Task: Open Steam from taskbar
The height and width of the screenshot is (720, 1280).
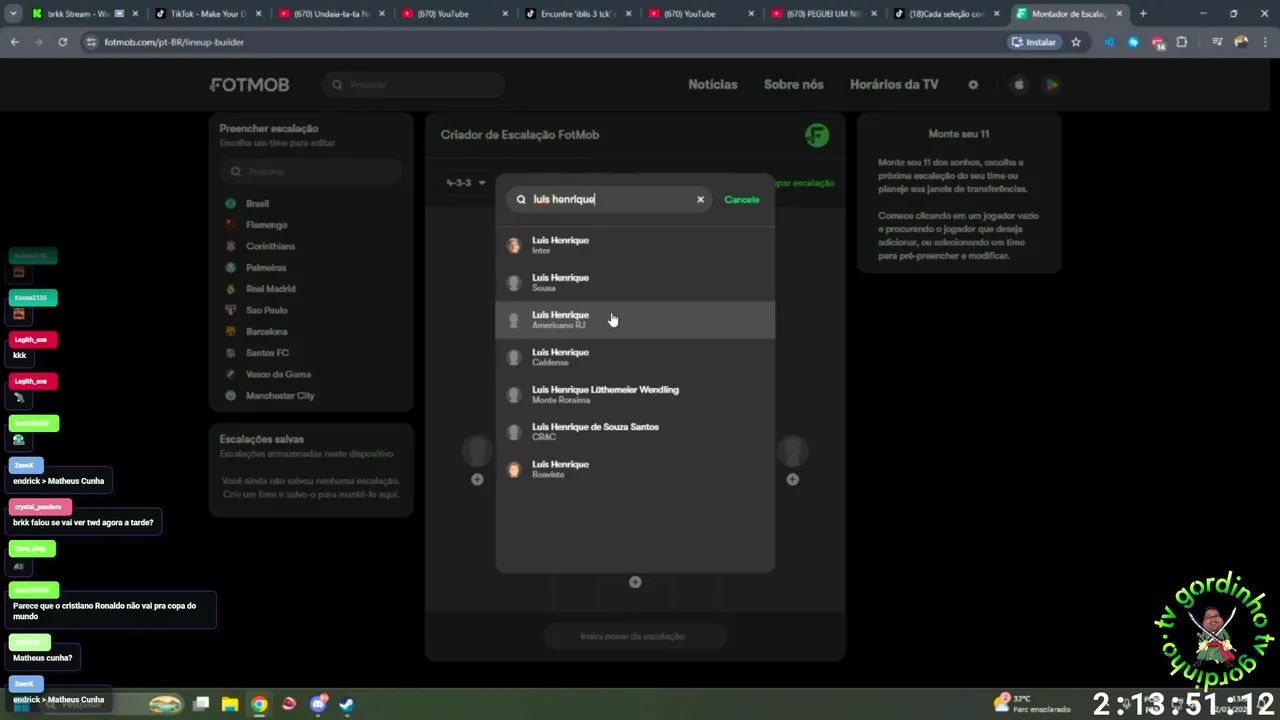Action: pyautogui.click(x=346, y=704)
